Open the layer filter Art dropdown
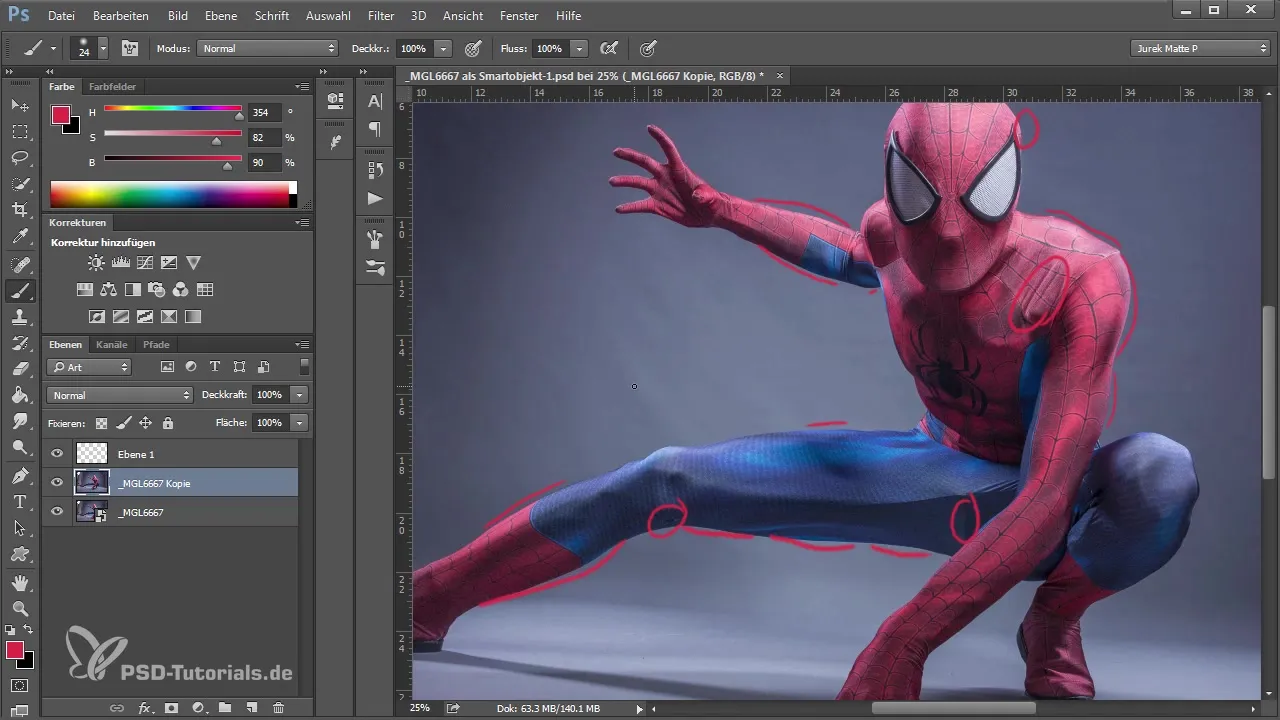 point(89,367)
